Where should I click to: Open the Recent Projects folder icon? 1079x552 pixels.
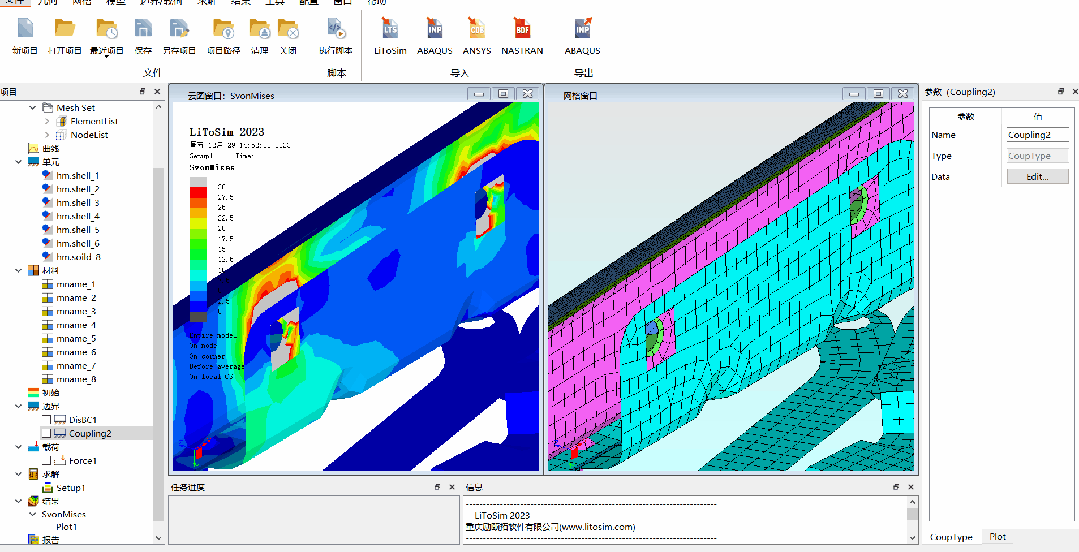[107, 28]
